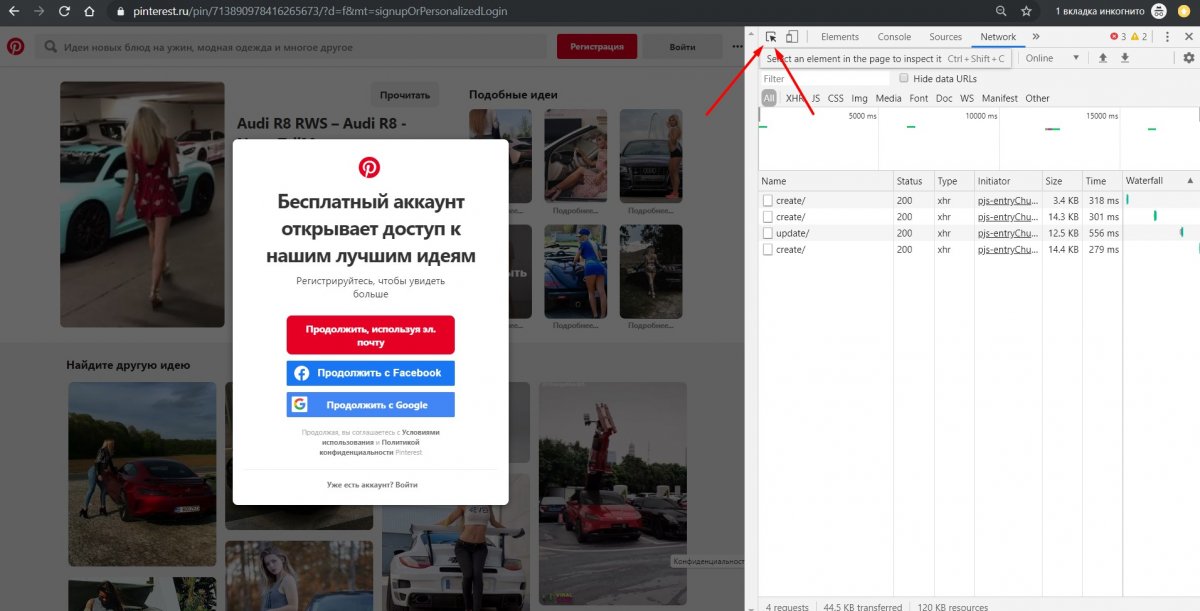Open the Pinterest header three-dot menu

click(x=740, y=47)
